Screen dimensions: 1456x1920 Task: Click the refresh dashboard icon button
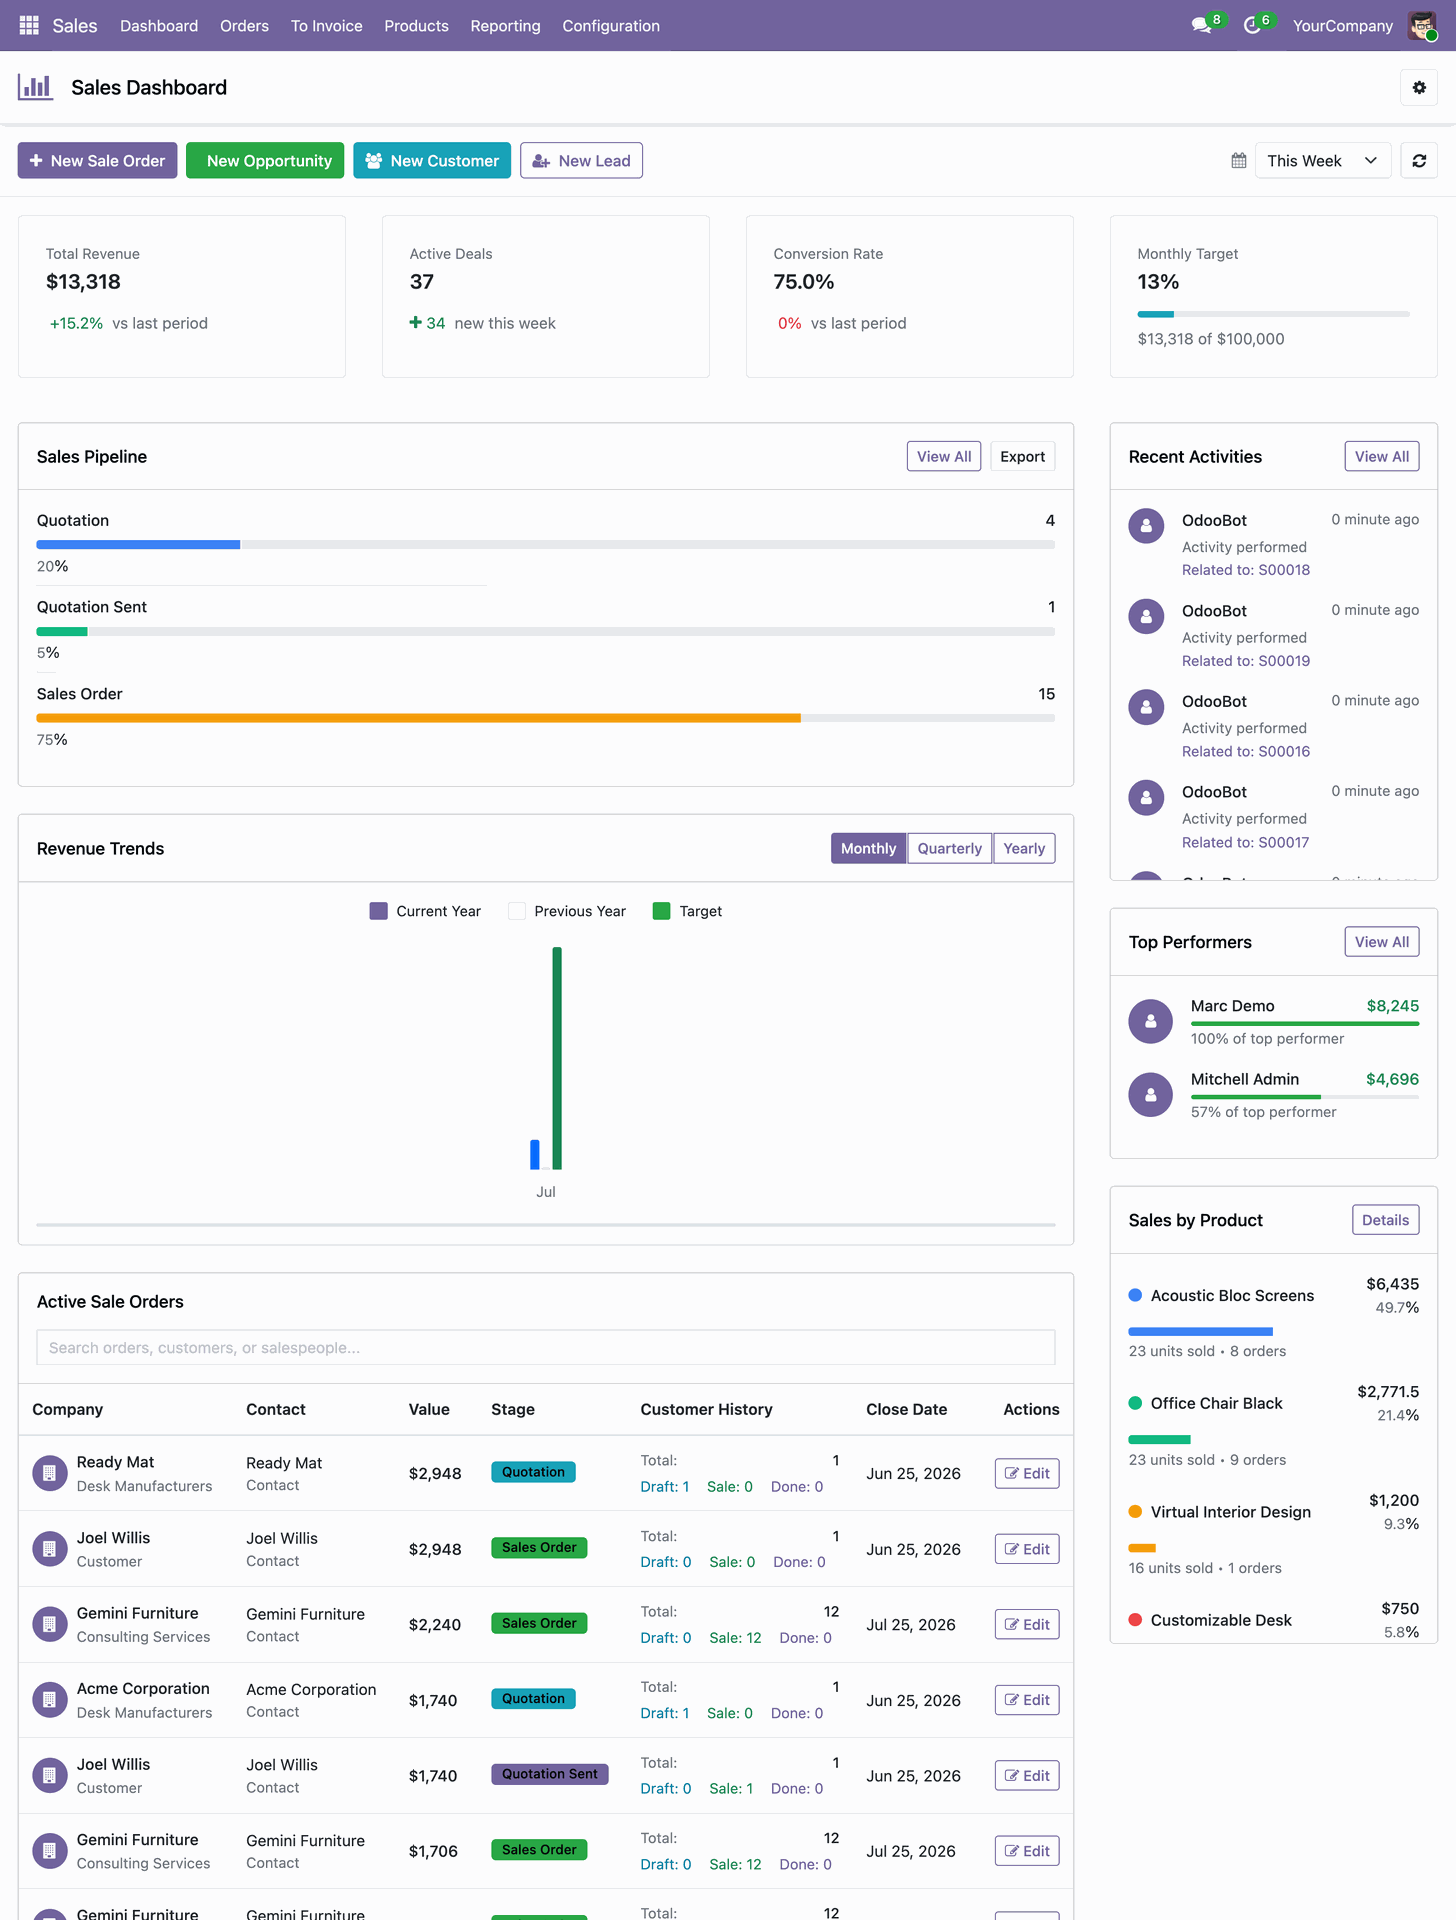coord(1419,160)
